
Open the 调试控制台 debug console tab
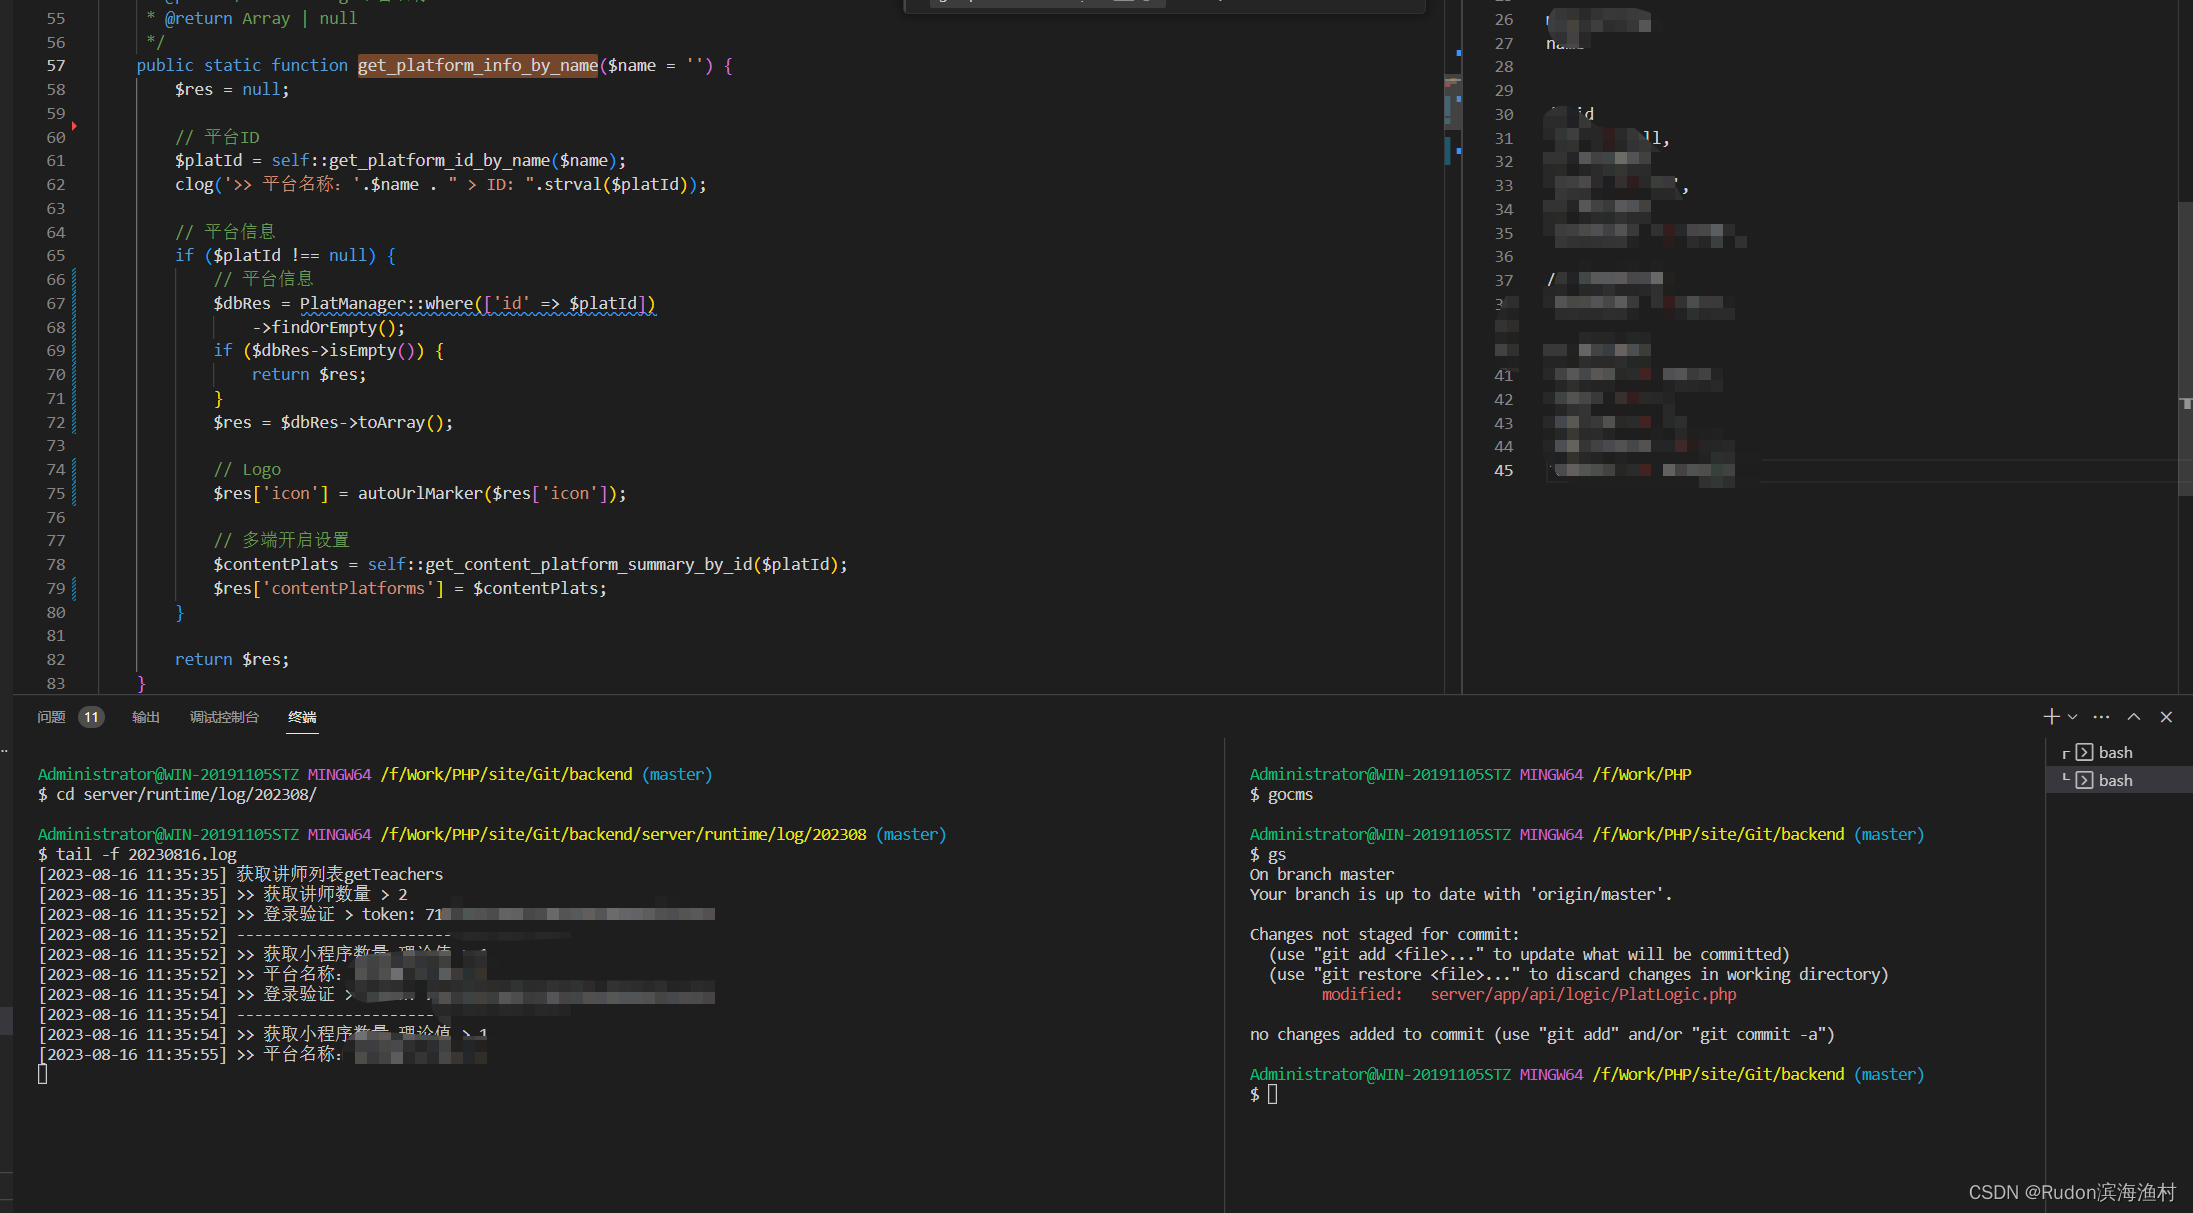(224, 717)
